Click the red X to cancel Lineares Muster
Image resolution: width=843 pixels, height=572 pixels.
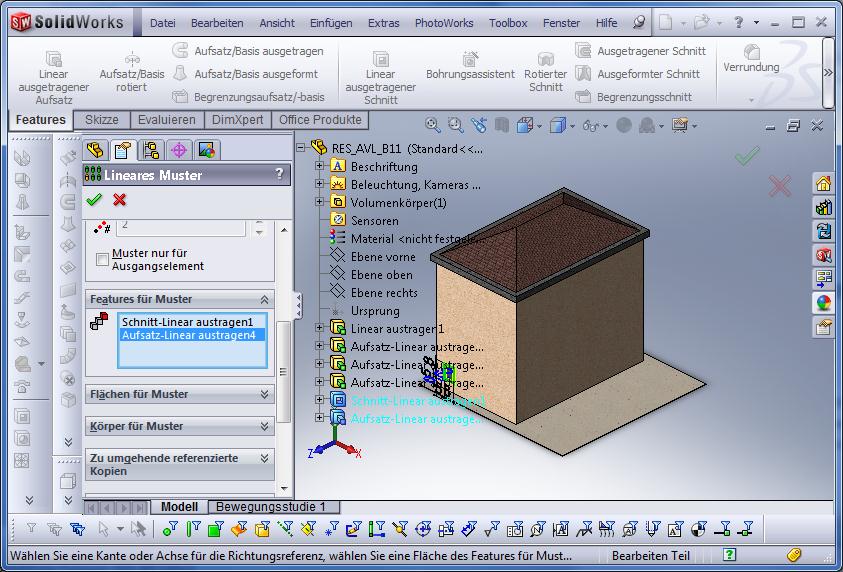[120, 200]
